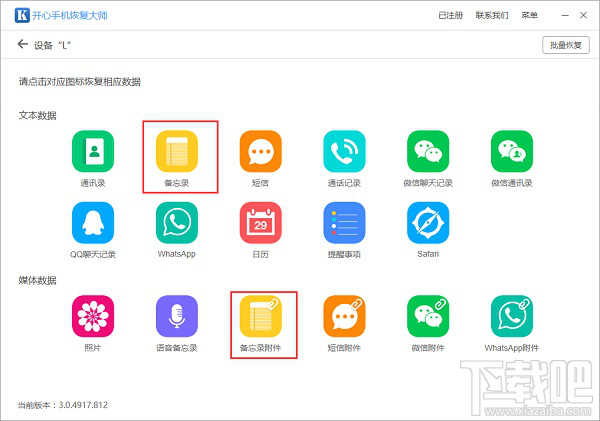
Task: Click the version text 3.0.4917.812
Action: tap(83, 405)
